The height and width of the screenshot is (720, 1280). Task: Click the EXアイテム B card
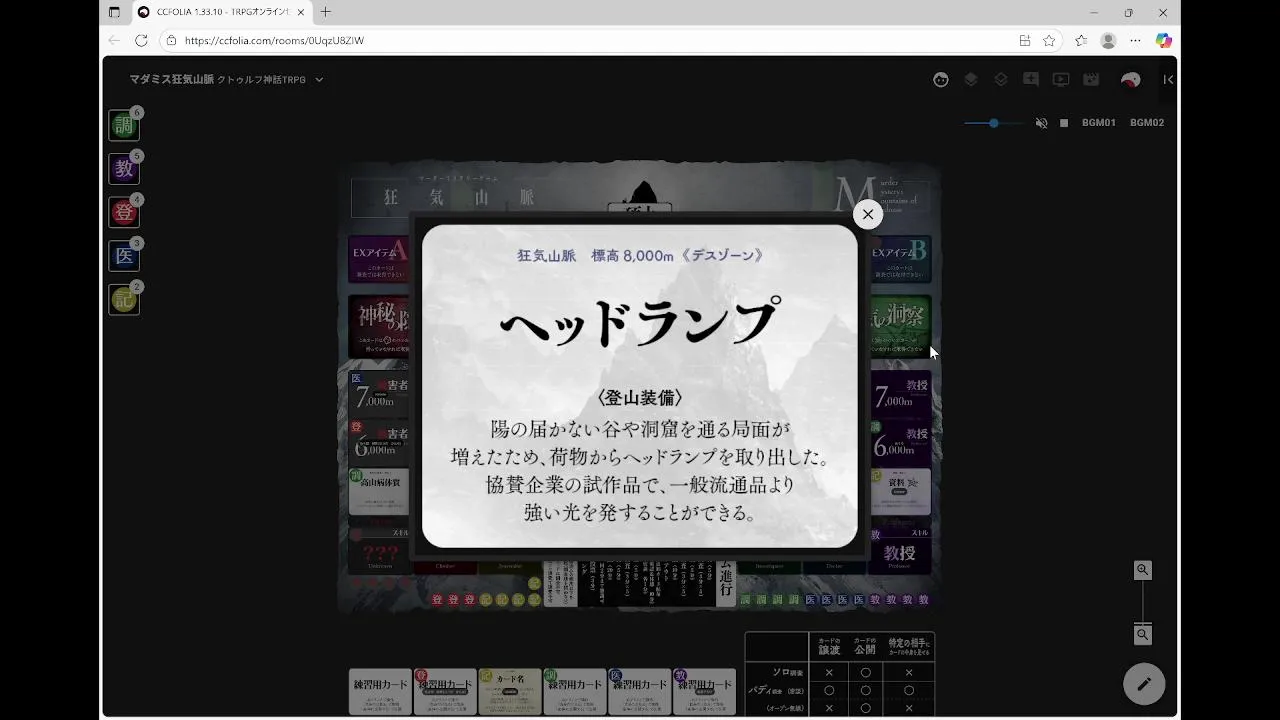coord(901,260)
